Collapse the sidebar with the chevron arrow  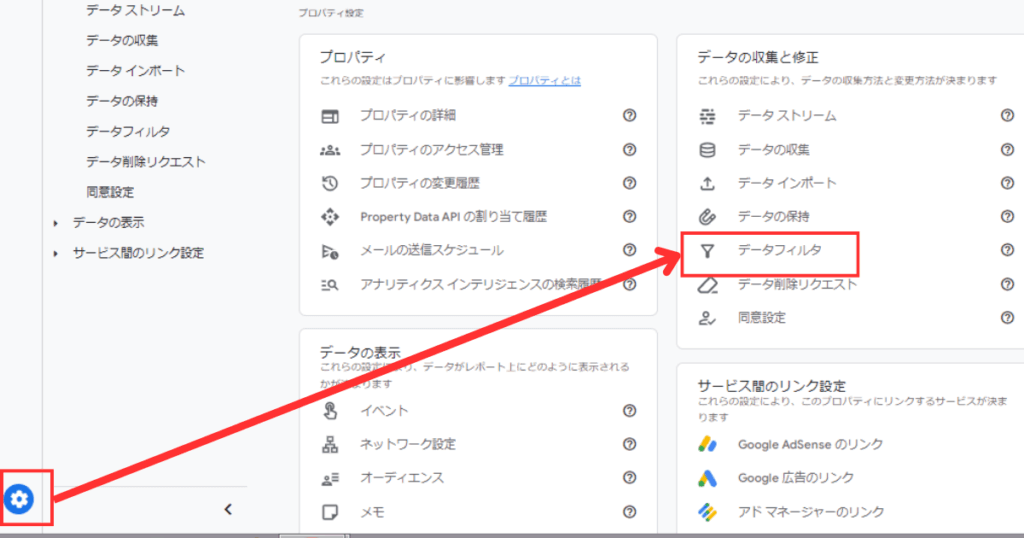228,509
